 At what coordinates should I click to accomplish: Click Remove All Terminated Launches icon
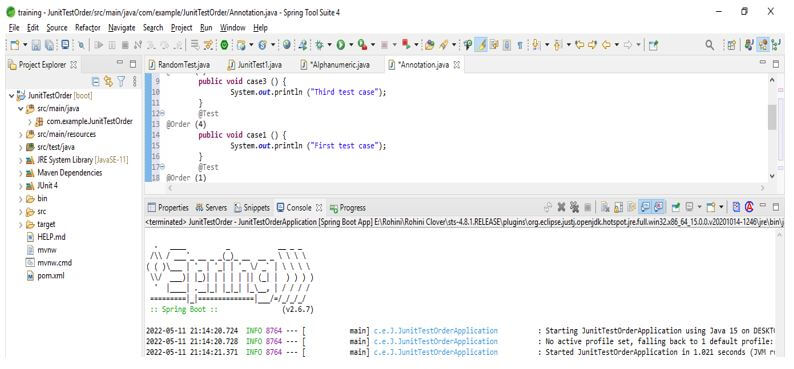point(574,207)
